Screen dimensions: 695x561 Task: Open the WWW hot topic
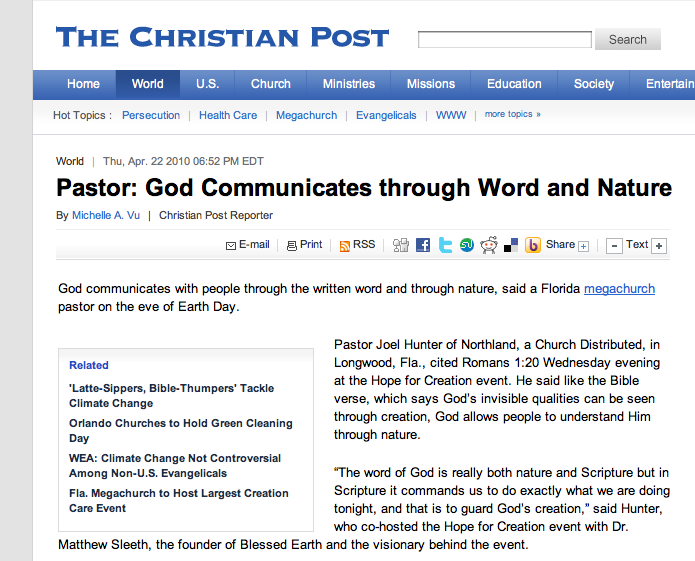click(451, 115)
